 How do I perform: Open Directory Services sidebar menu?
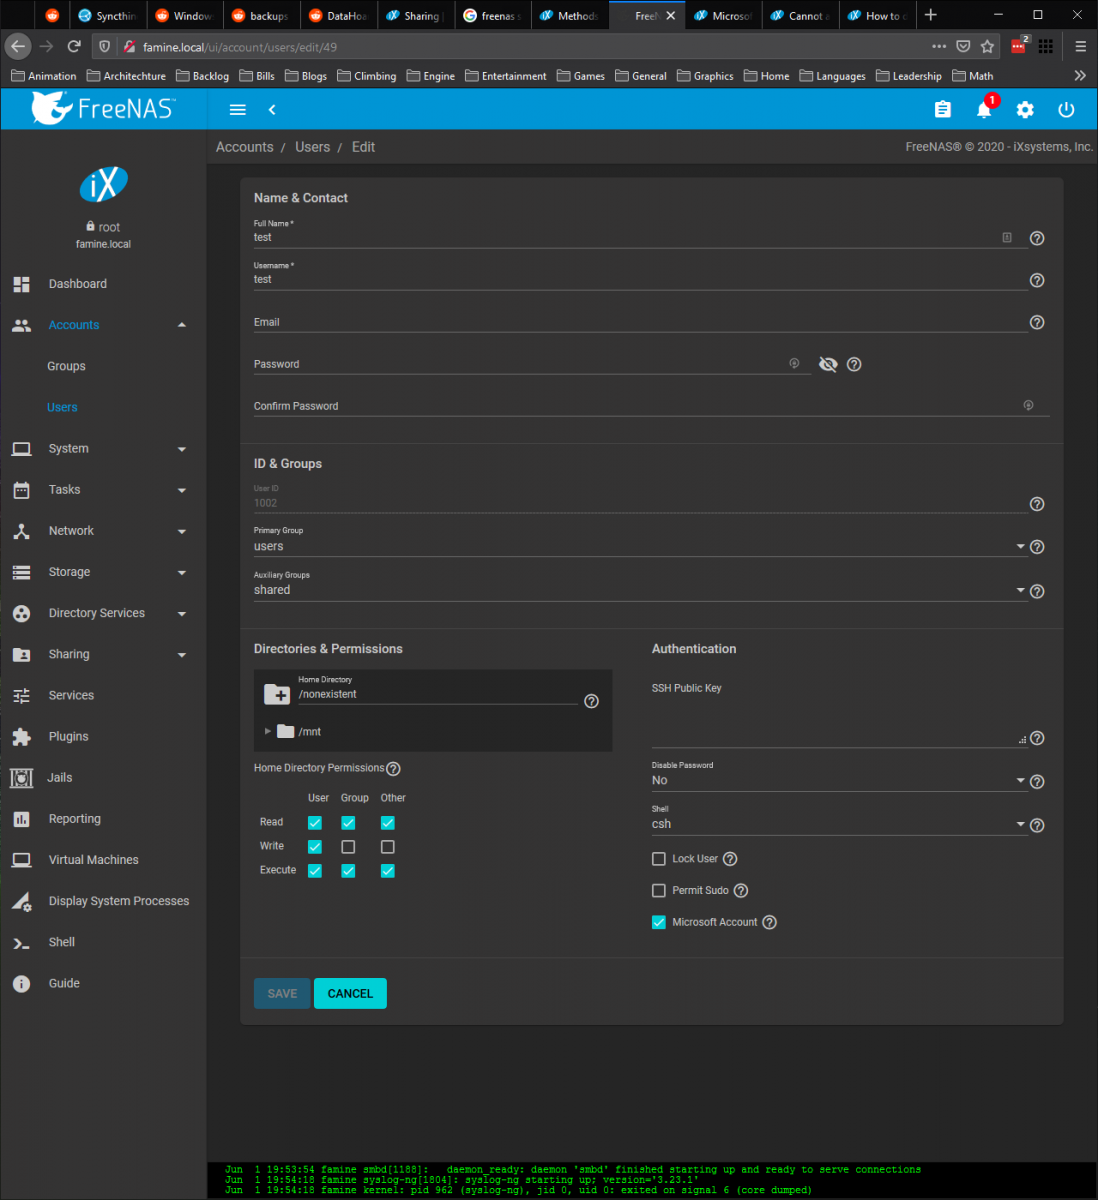point(103,614)
